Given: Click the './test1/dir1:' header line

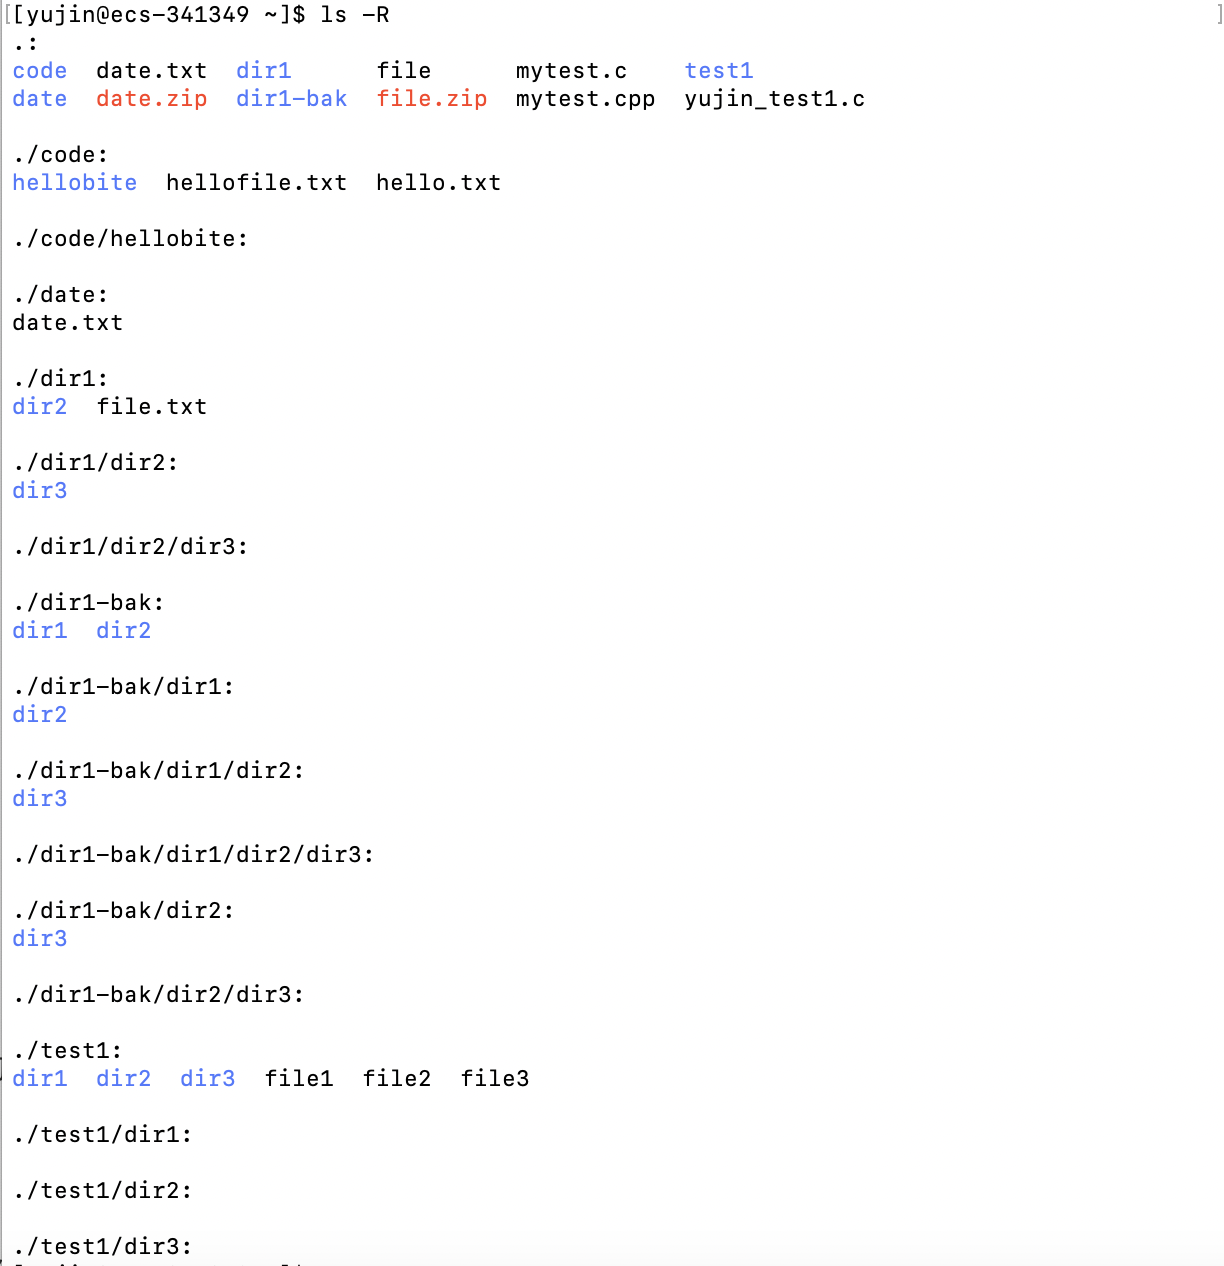Looking at the screenshot, I should pos(103,1135).
